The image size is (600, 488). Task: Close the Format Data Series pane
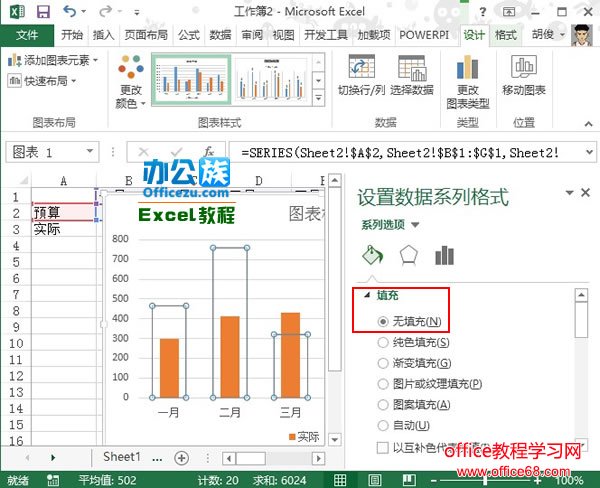585,193
